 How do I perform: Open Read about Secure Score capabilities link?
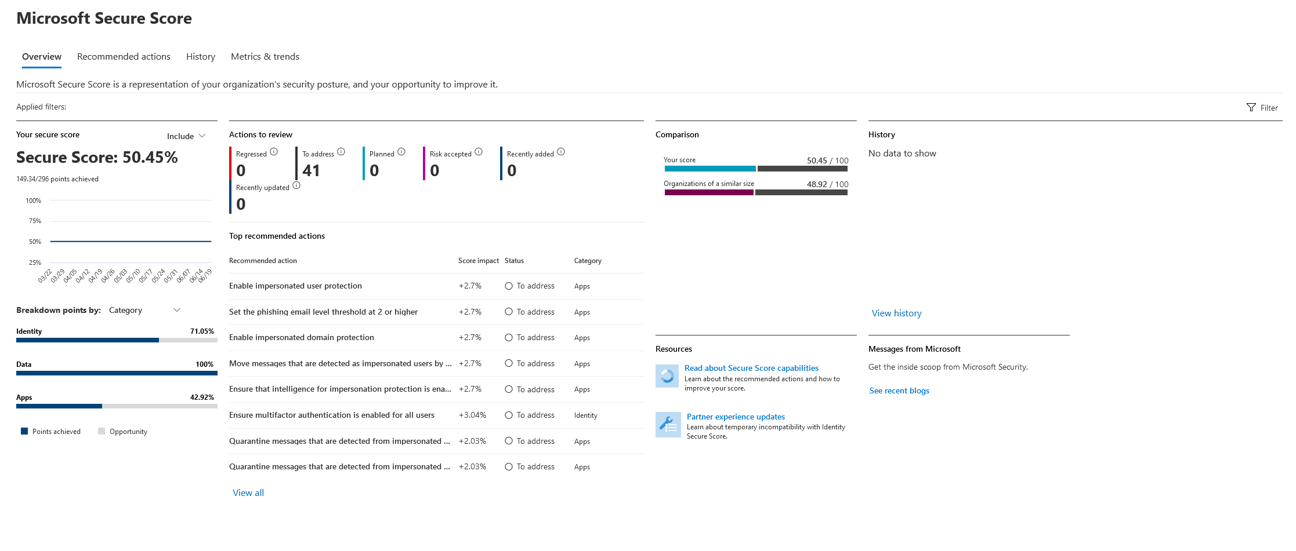(x=751, y=368)
